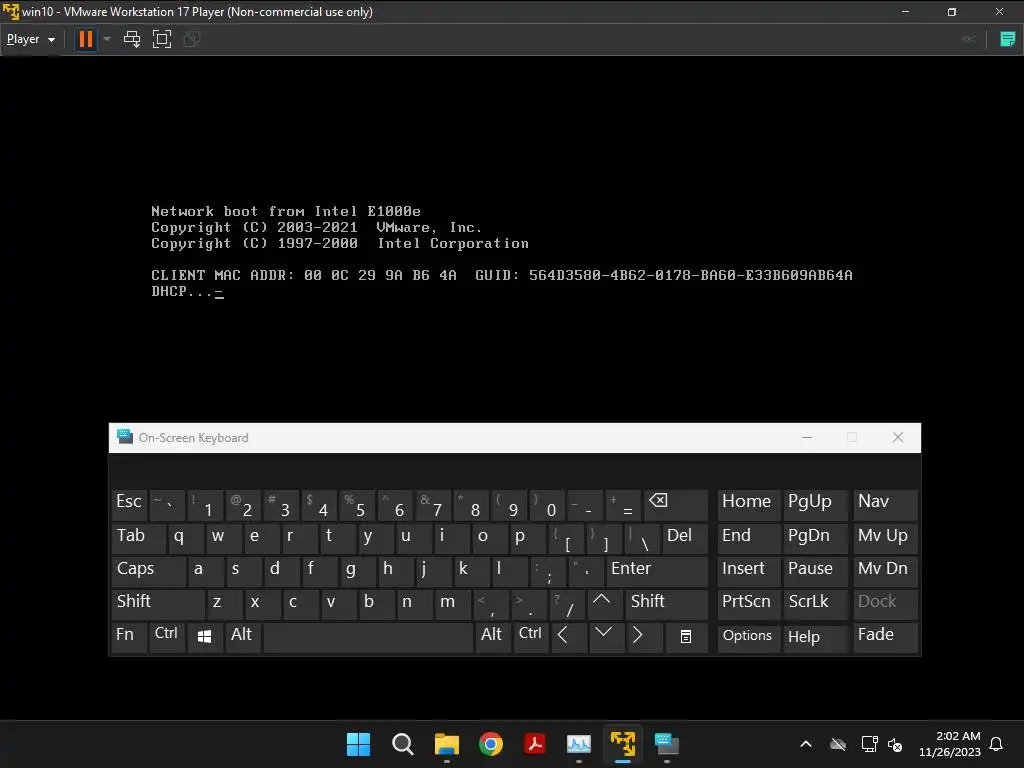This screenshot has height=768, width=1024.
Task: Click the backslash key
Action: point(642,538)
